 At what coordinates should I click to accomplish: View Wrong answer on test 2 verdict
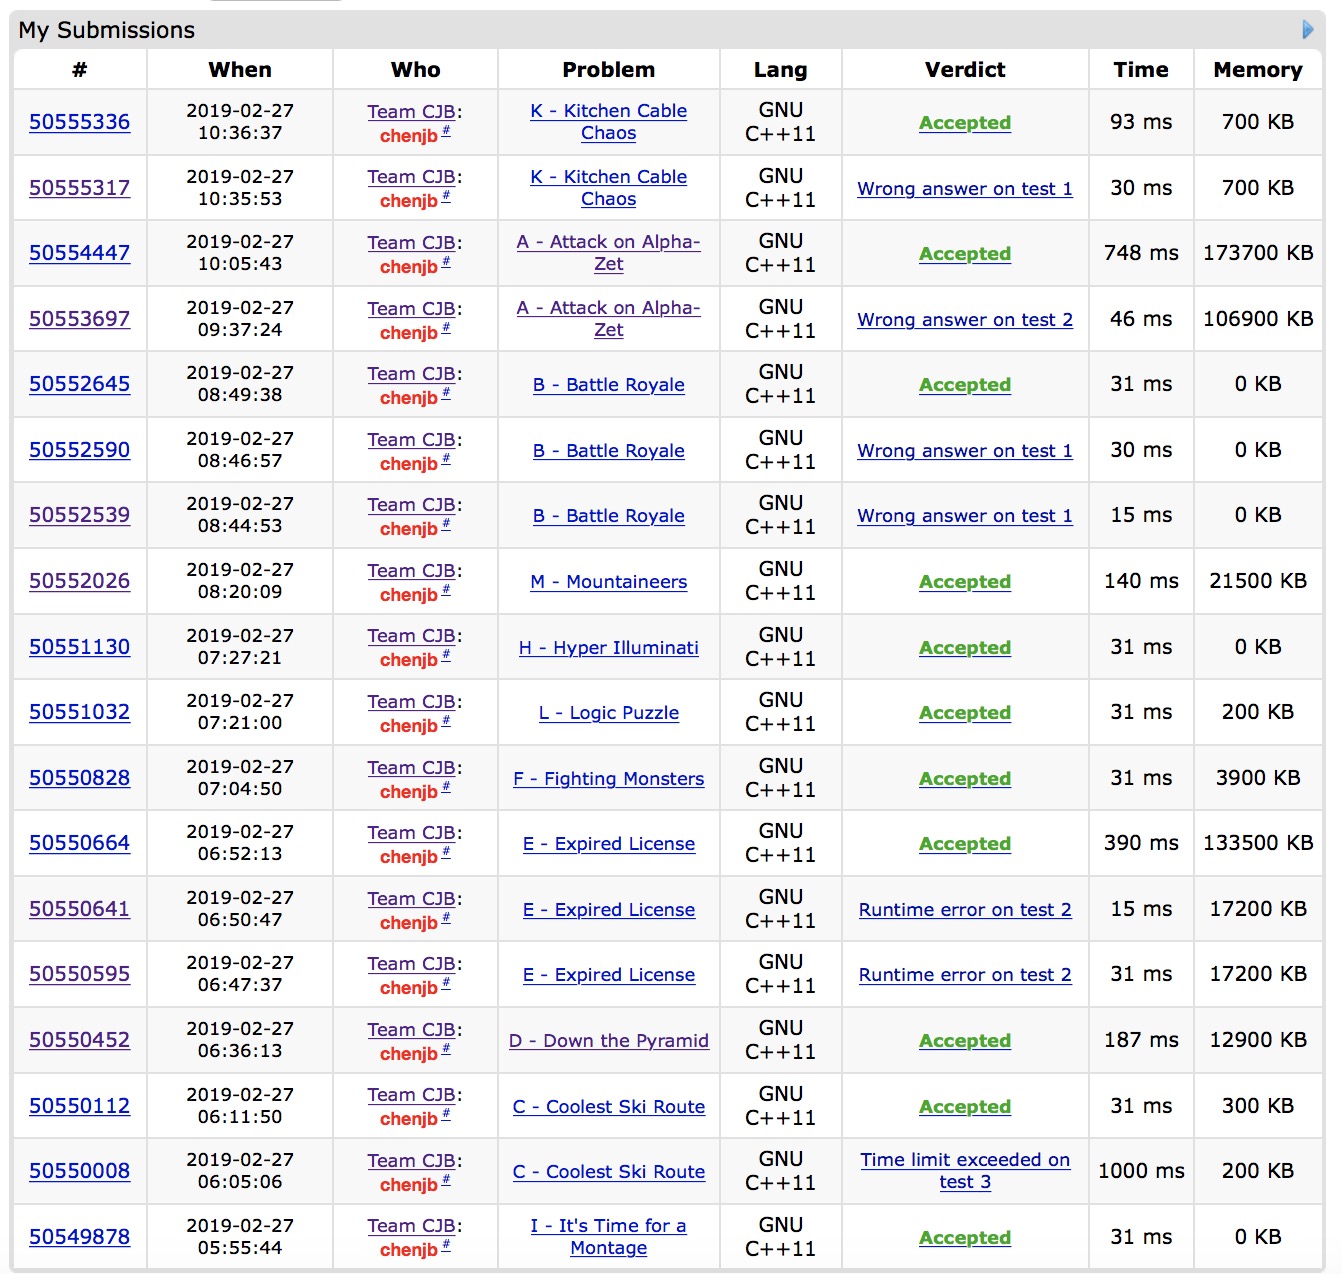(964, 320)
